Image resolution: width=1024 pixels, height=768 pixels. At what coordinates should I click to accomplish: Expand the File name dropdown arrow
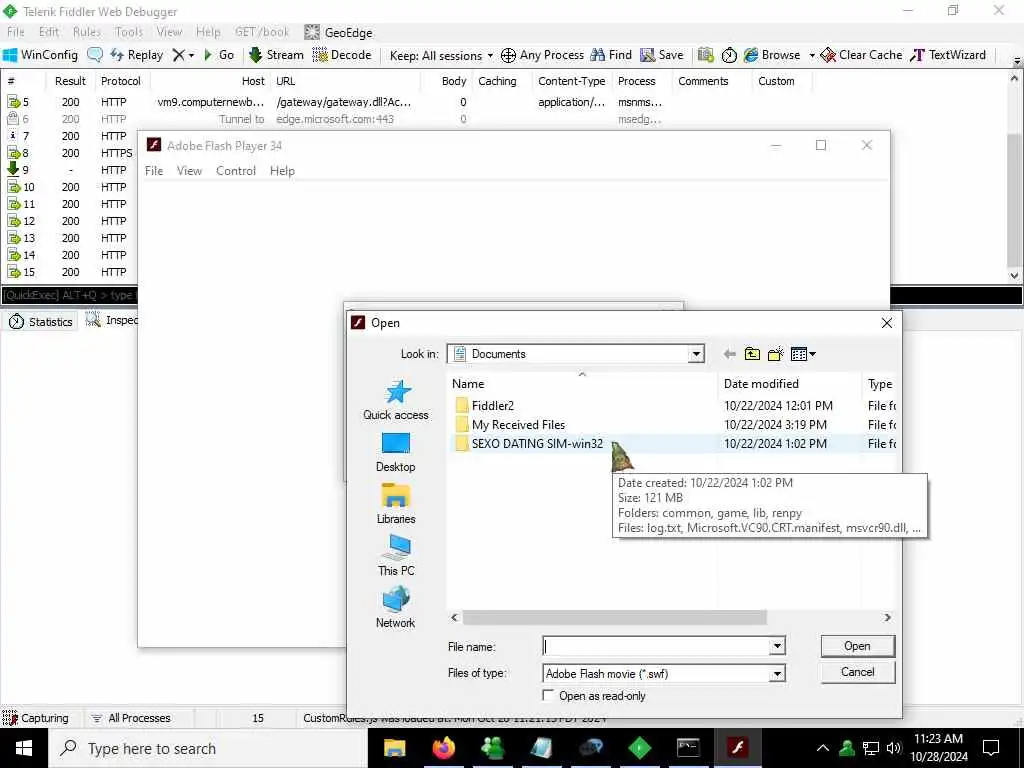tap(777, 647)
